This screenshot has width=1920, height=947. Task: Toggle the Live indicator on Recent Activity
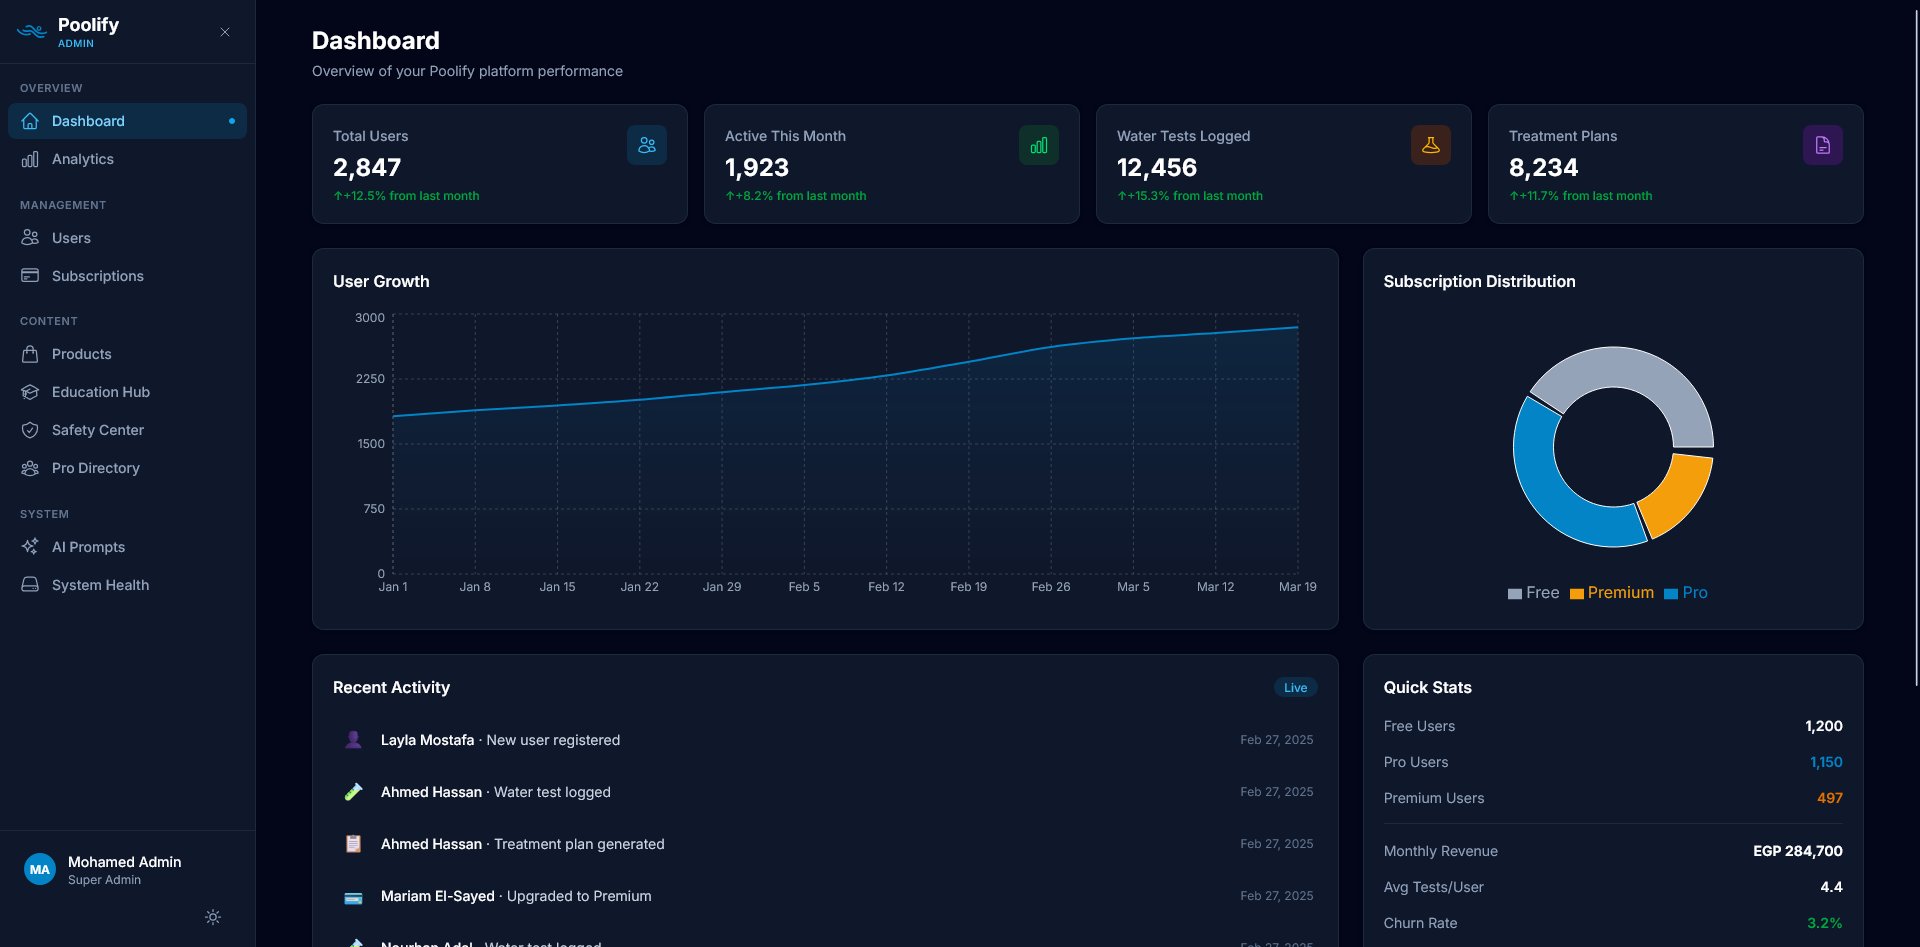1296,687
